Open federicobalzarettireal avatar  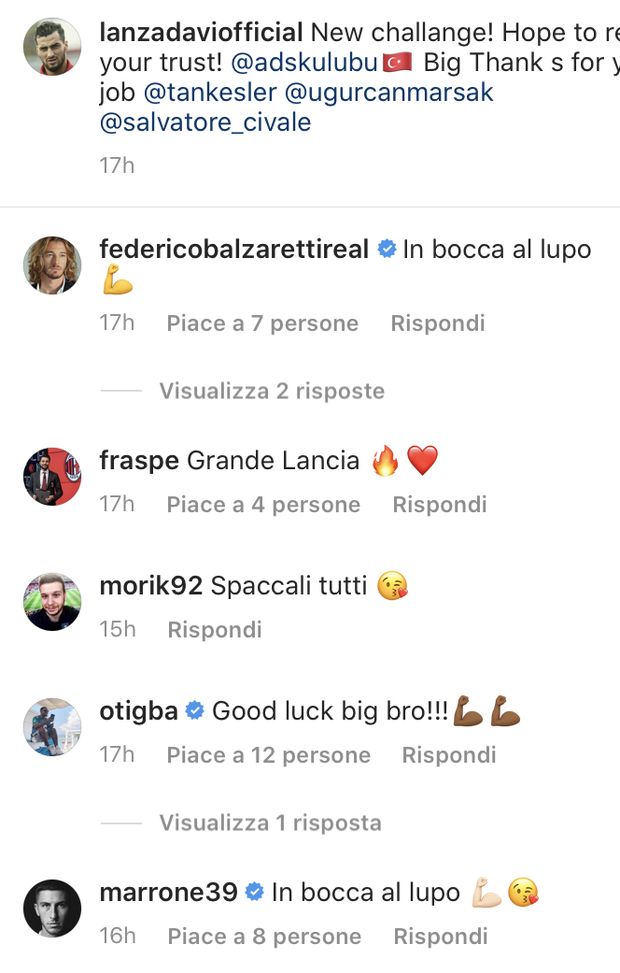(x=52, y=264)
